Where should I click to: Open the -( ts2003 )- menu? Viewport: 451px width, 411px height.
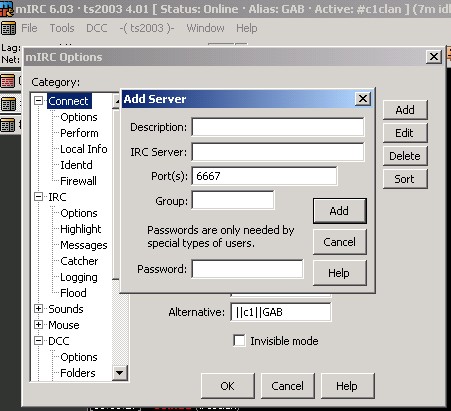point(147,28)
